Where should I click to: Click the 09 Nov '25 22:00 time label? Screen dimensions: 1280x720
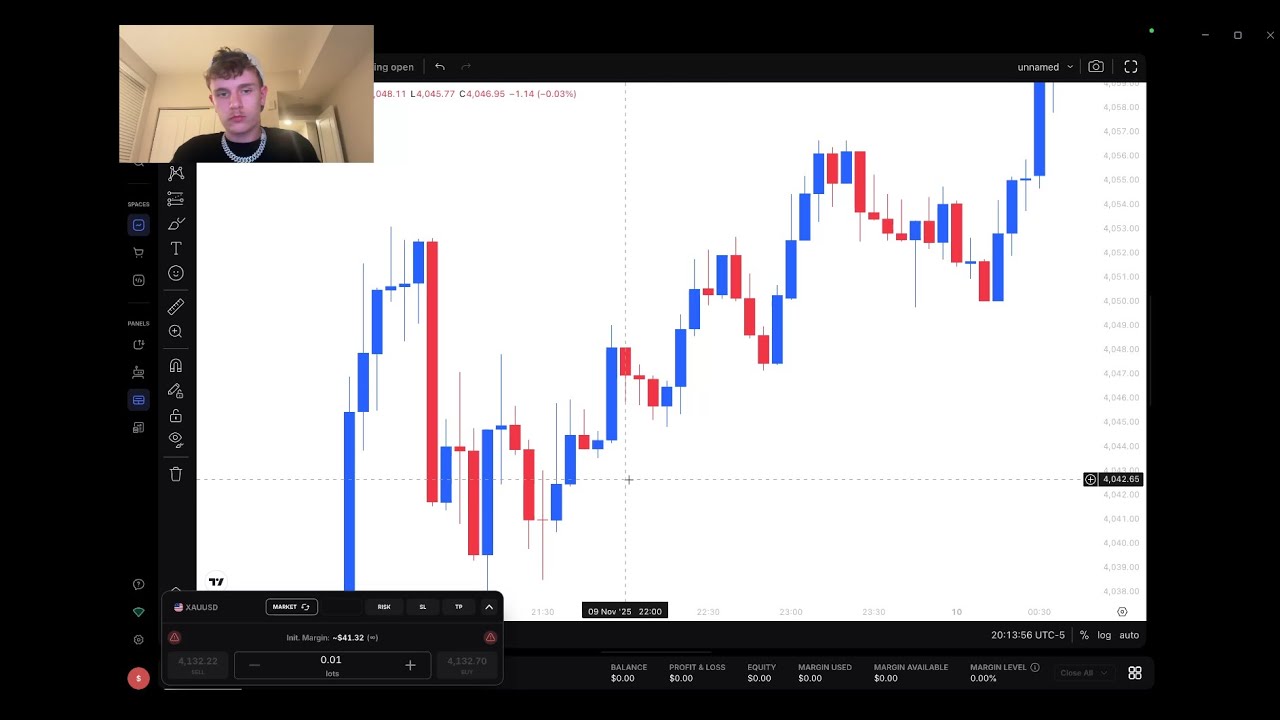tap(625, 611)
